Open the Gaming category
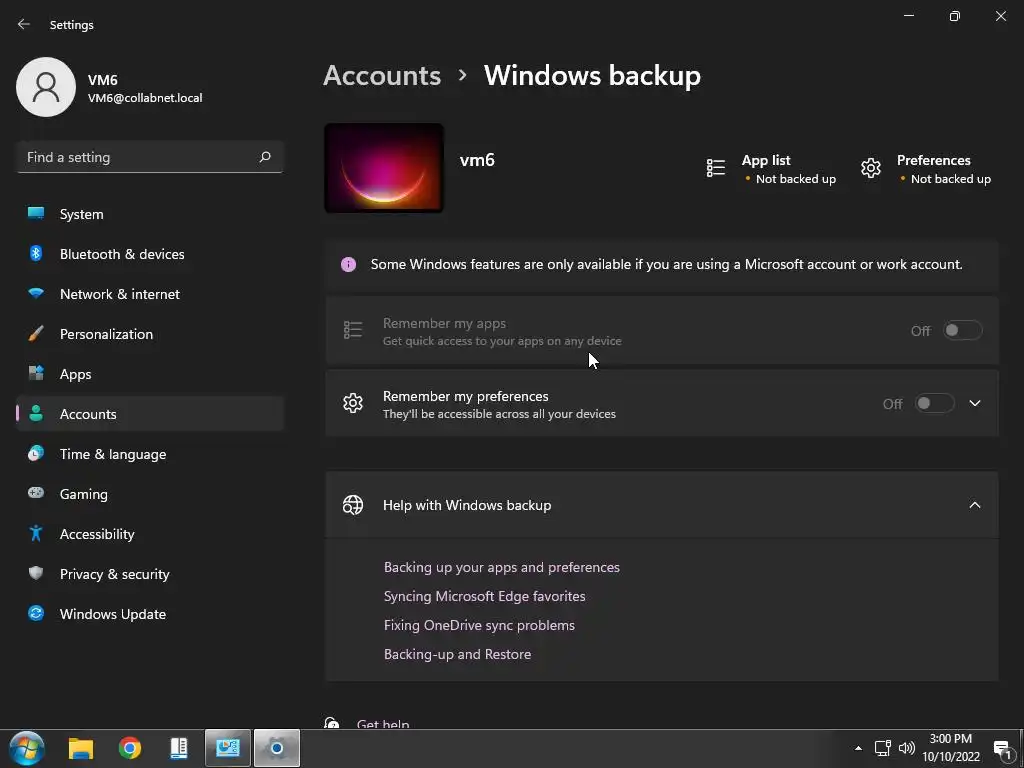Screen dimensions: 1024x768 [x=150, y=494]
